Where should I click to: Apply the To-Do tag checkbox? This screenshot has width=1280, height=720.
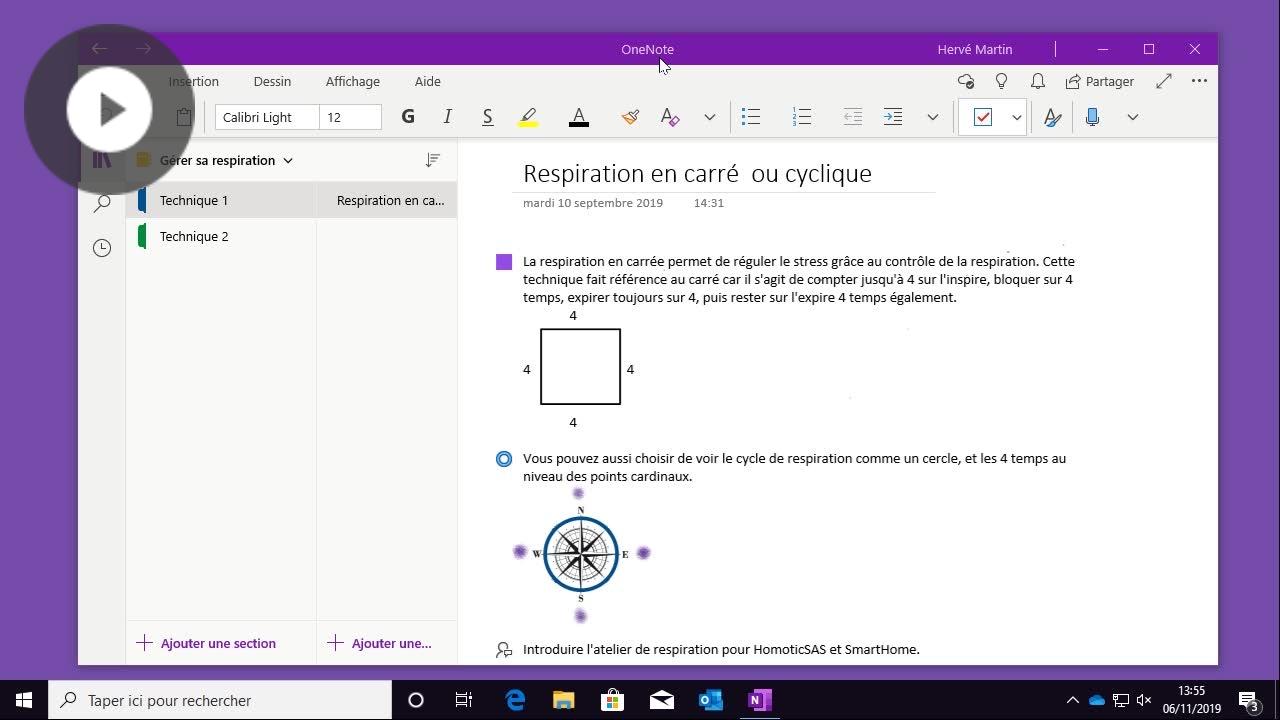[983, 117]
